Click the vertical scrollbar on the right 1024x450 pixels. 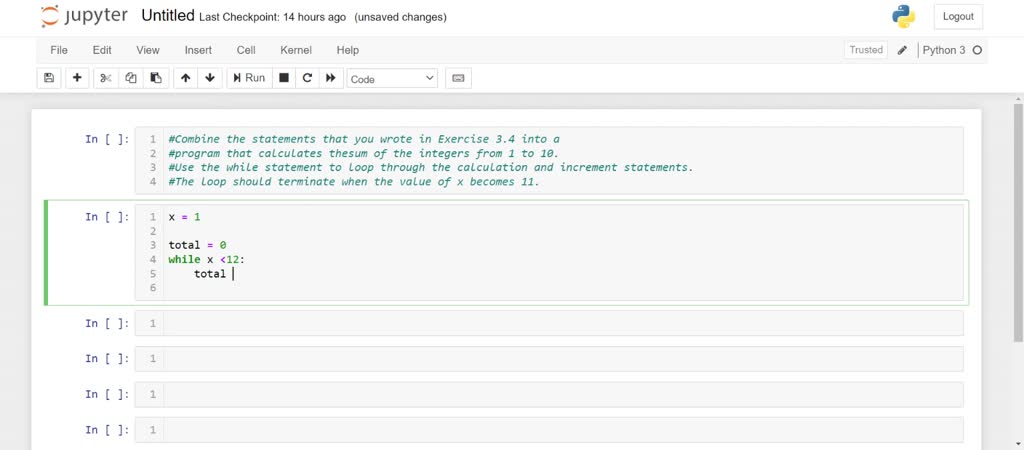point(1018,222)
